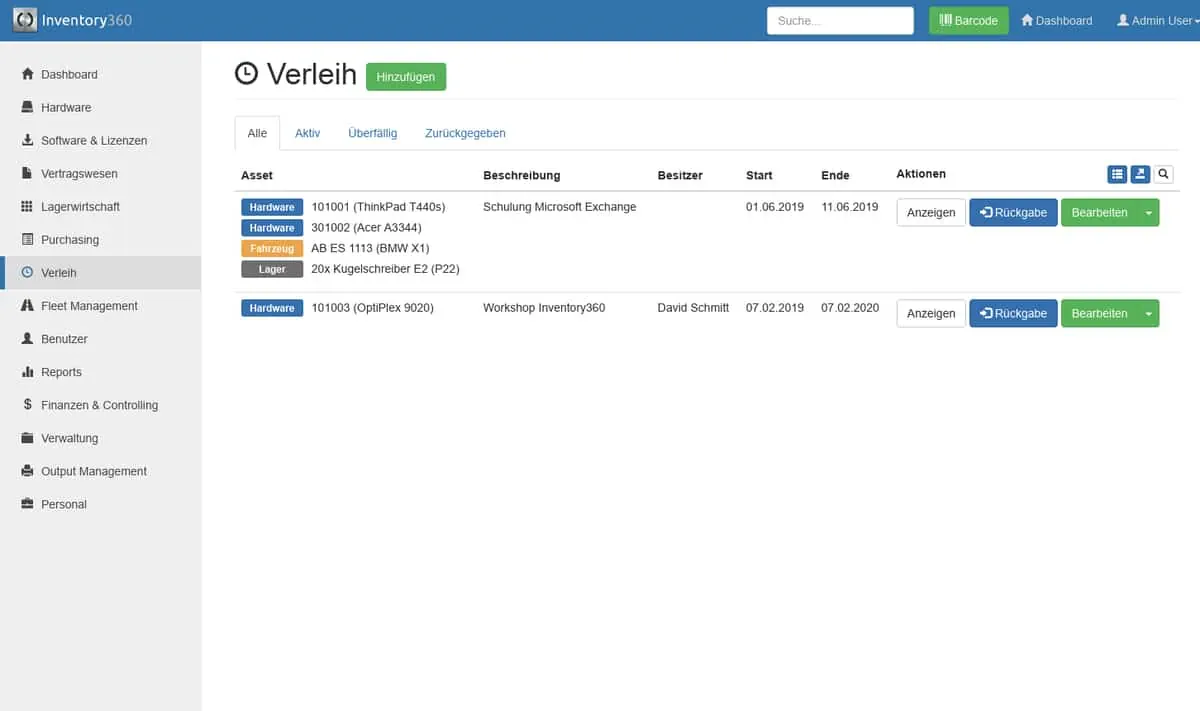Image resolution: width=1200 pixels, height=711 pixels.
Task: Click the Suche search field
Action: coord(840,21)
